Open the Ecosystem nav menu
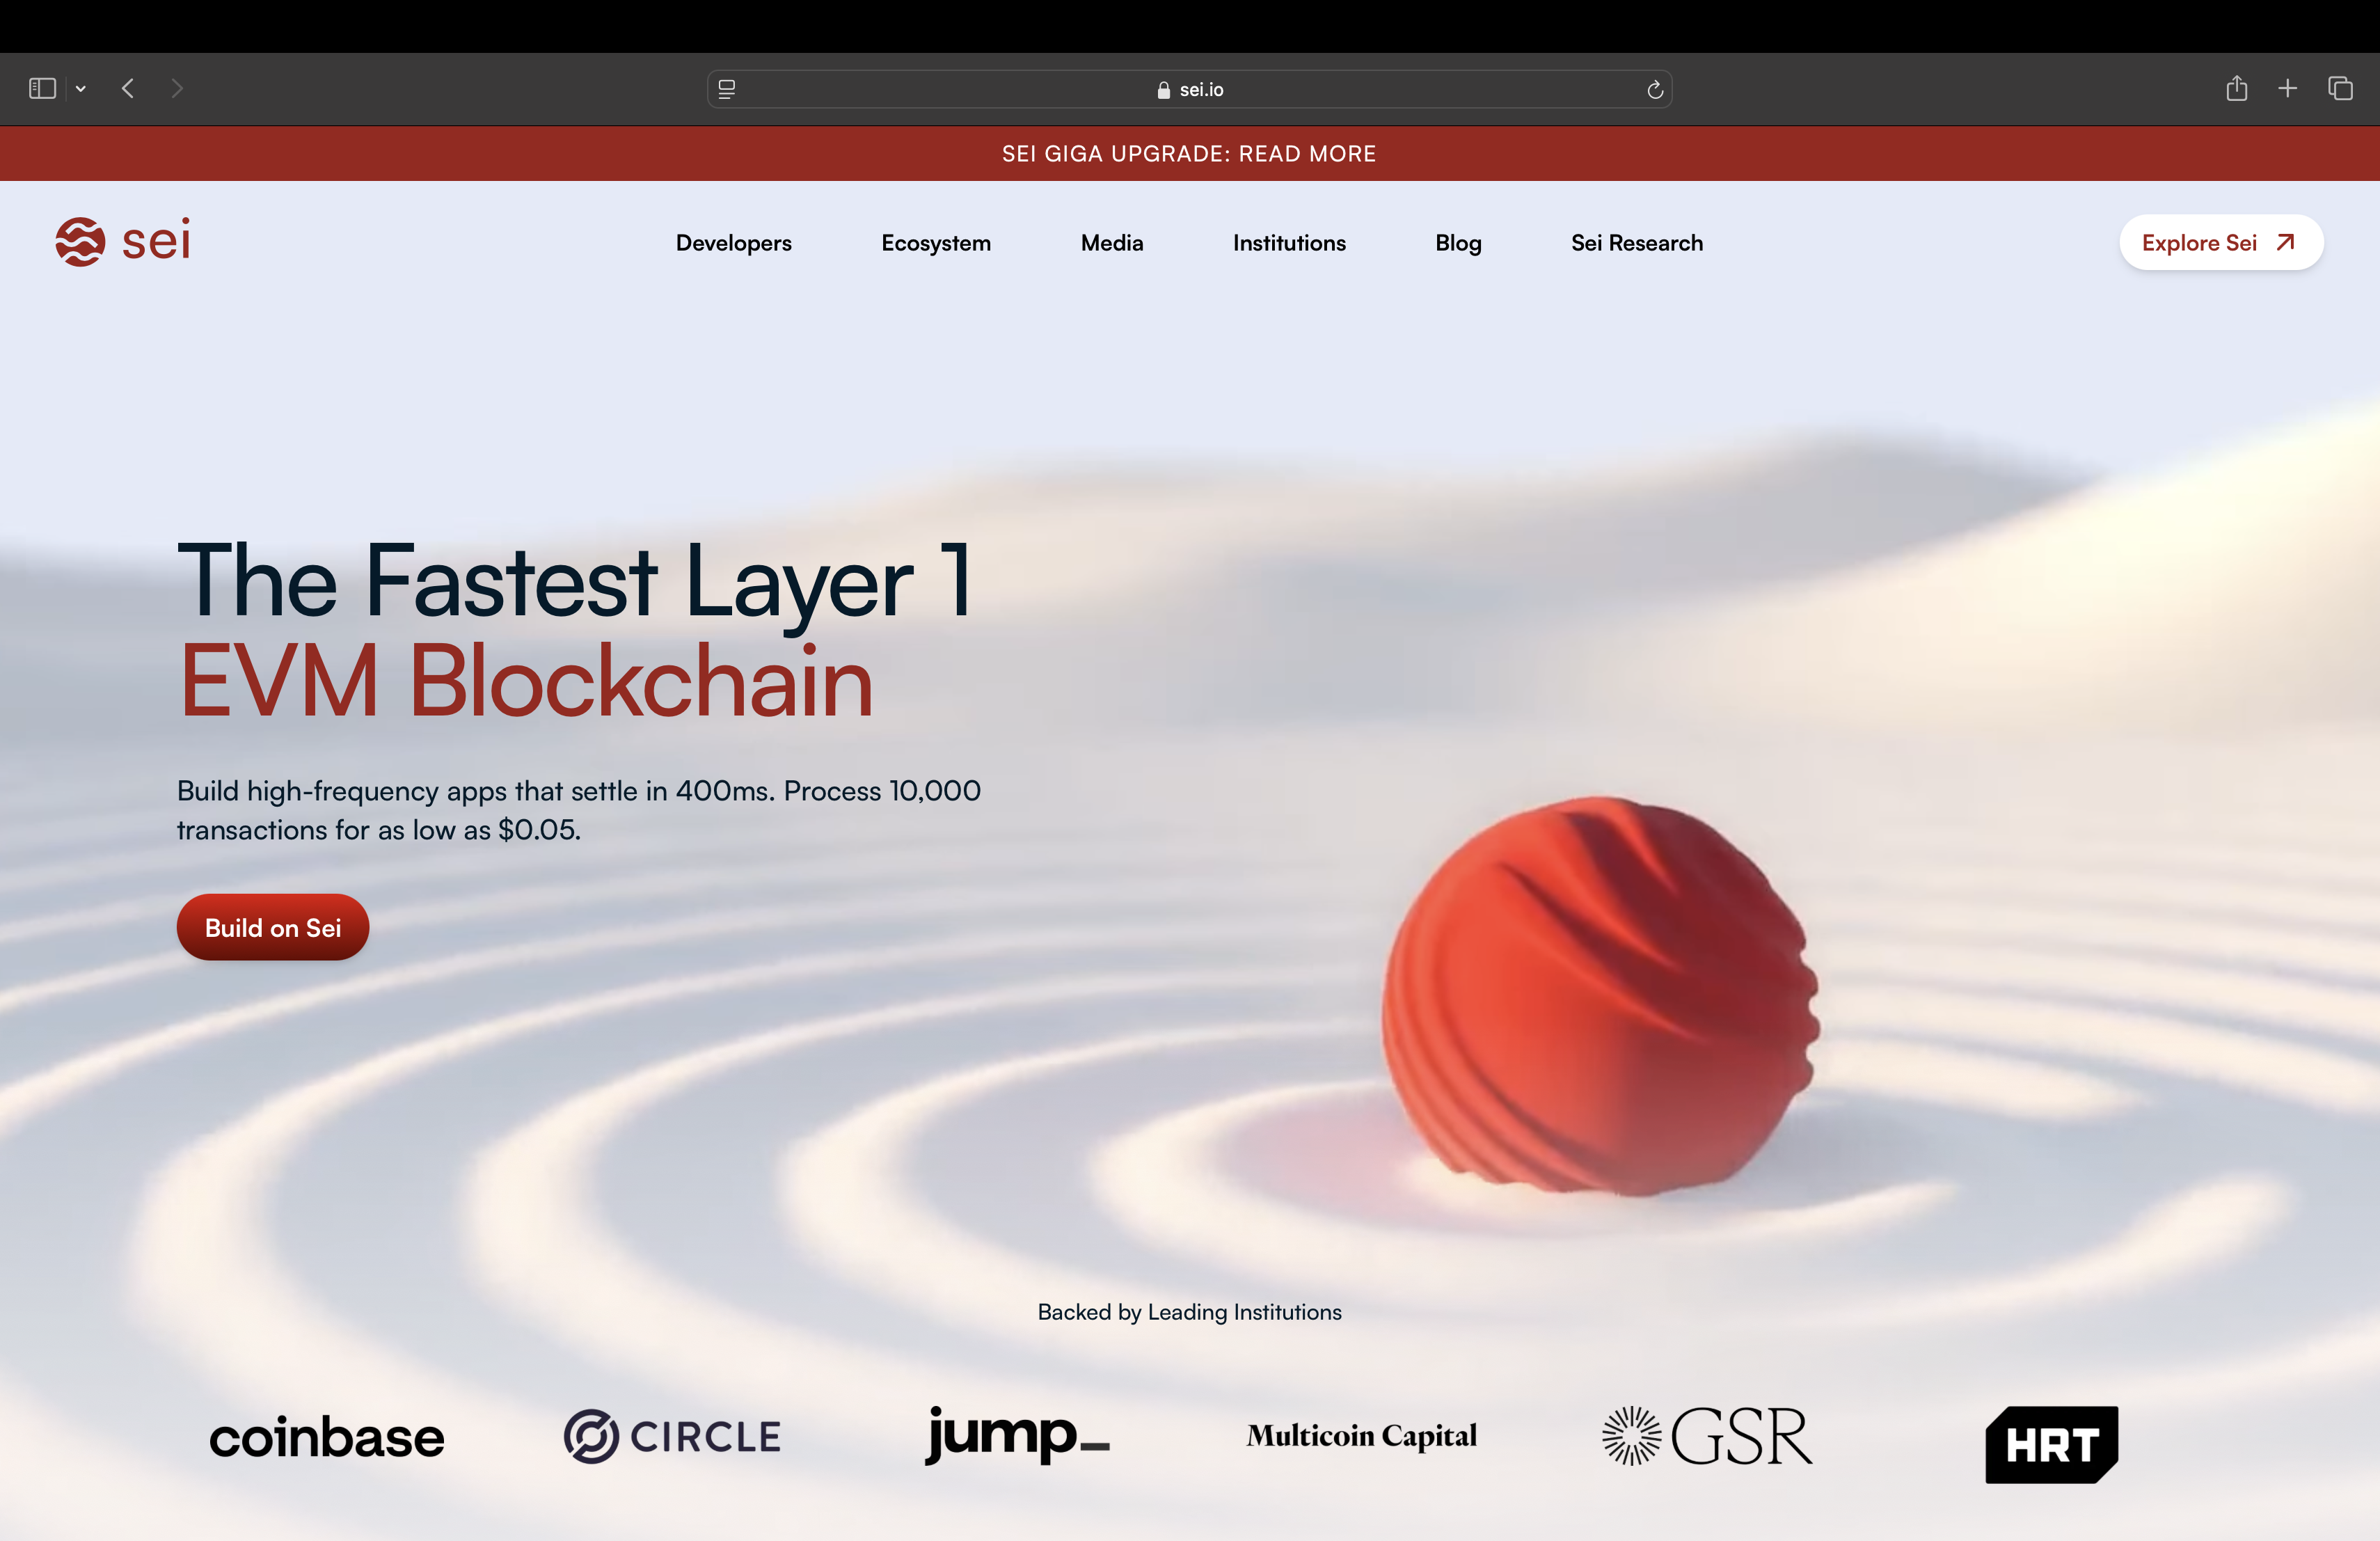This screenshot has height=1541, width=2380. 935,243
